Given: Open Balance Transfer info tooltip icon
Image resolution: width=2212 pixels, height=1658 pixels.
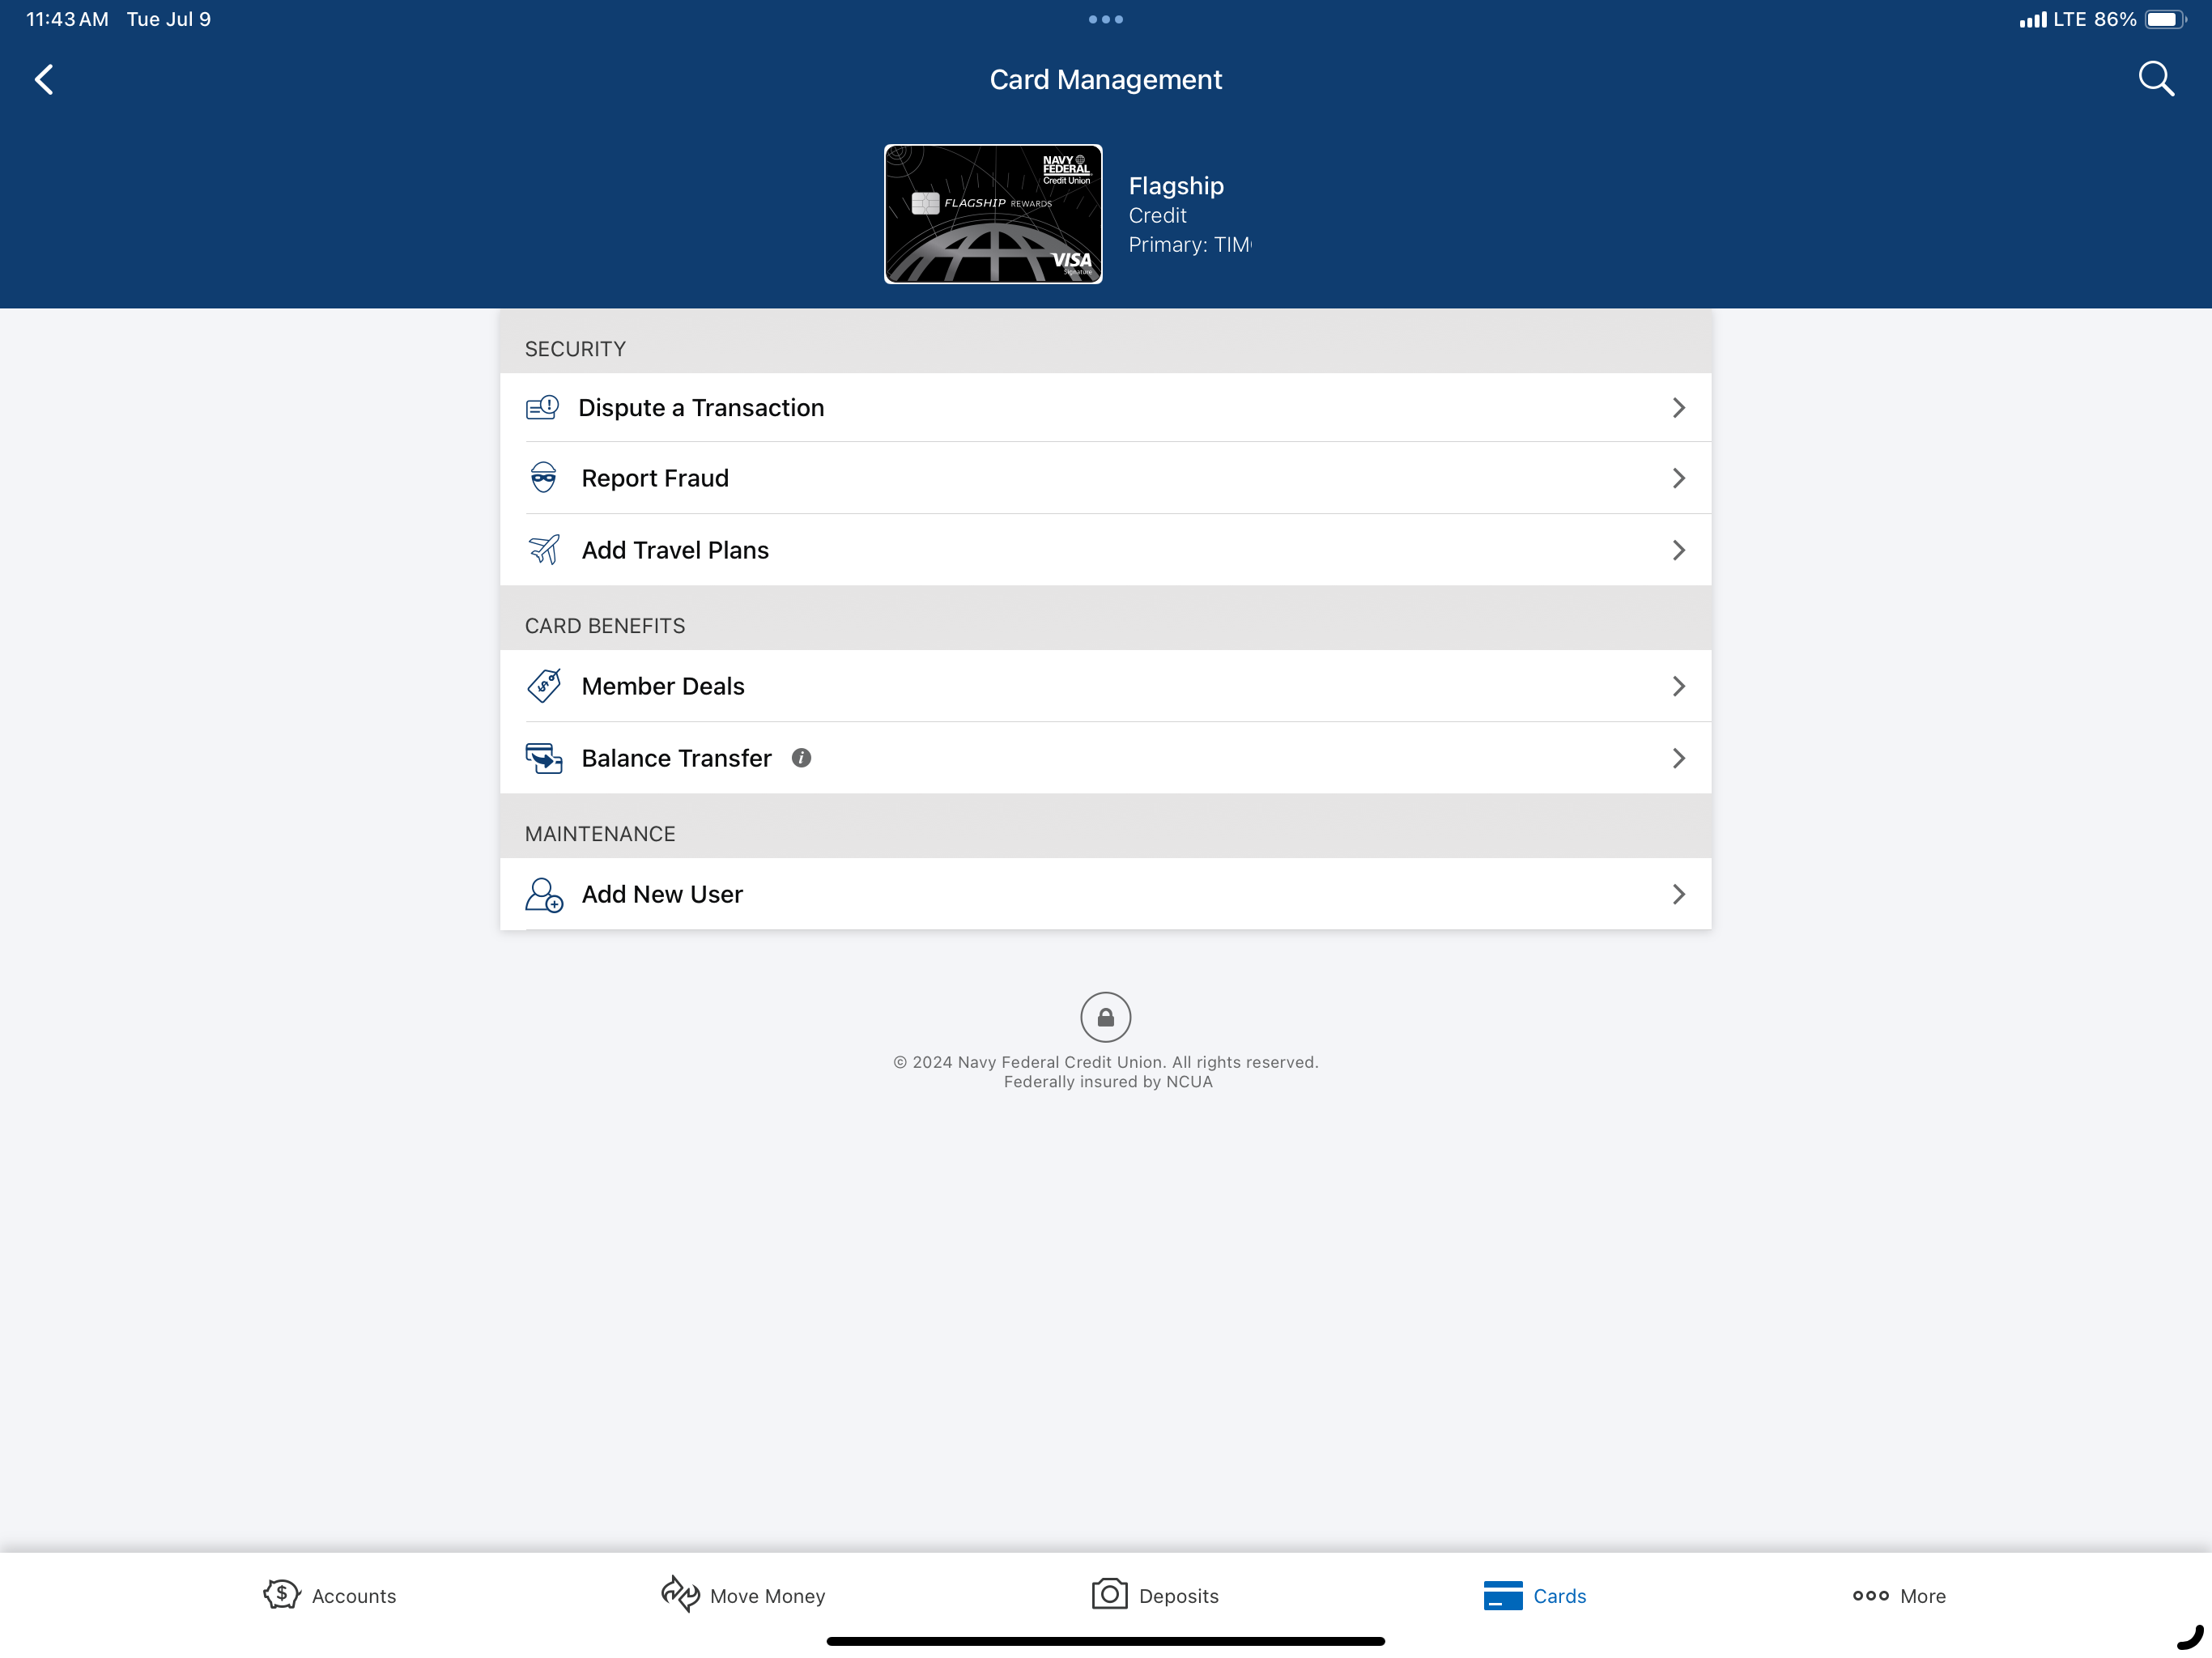Looking at the screenshot, I should pos(801,758).
